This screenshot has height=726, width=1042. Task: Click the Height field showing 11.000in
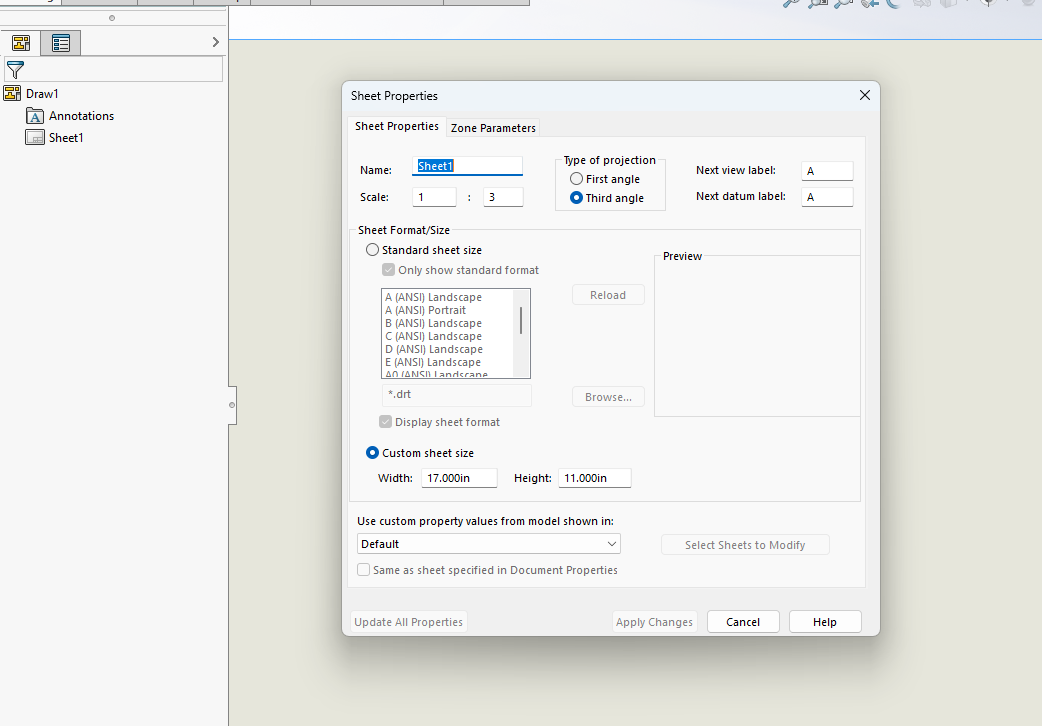(595, 478)
